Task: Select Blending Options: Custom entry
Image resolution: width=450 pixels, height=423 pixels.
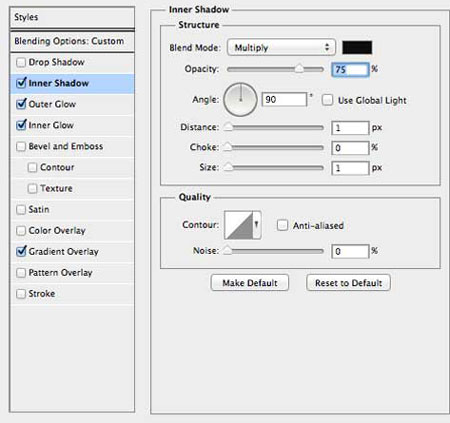Action: (72, 41)
